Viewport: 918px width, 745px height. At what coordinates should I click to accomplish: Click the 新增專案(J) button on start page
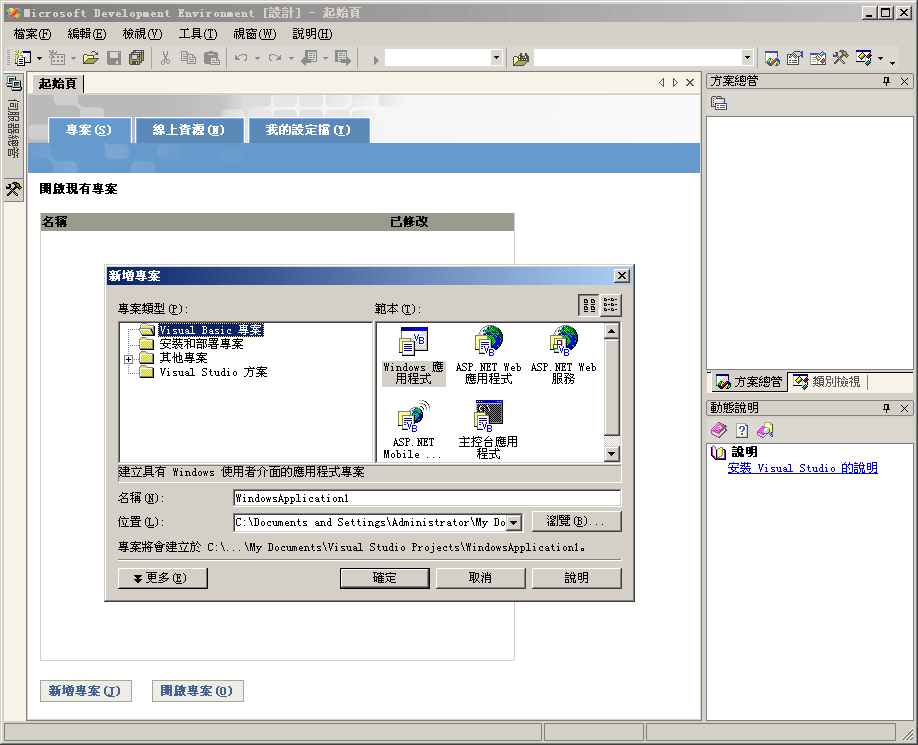85,691
